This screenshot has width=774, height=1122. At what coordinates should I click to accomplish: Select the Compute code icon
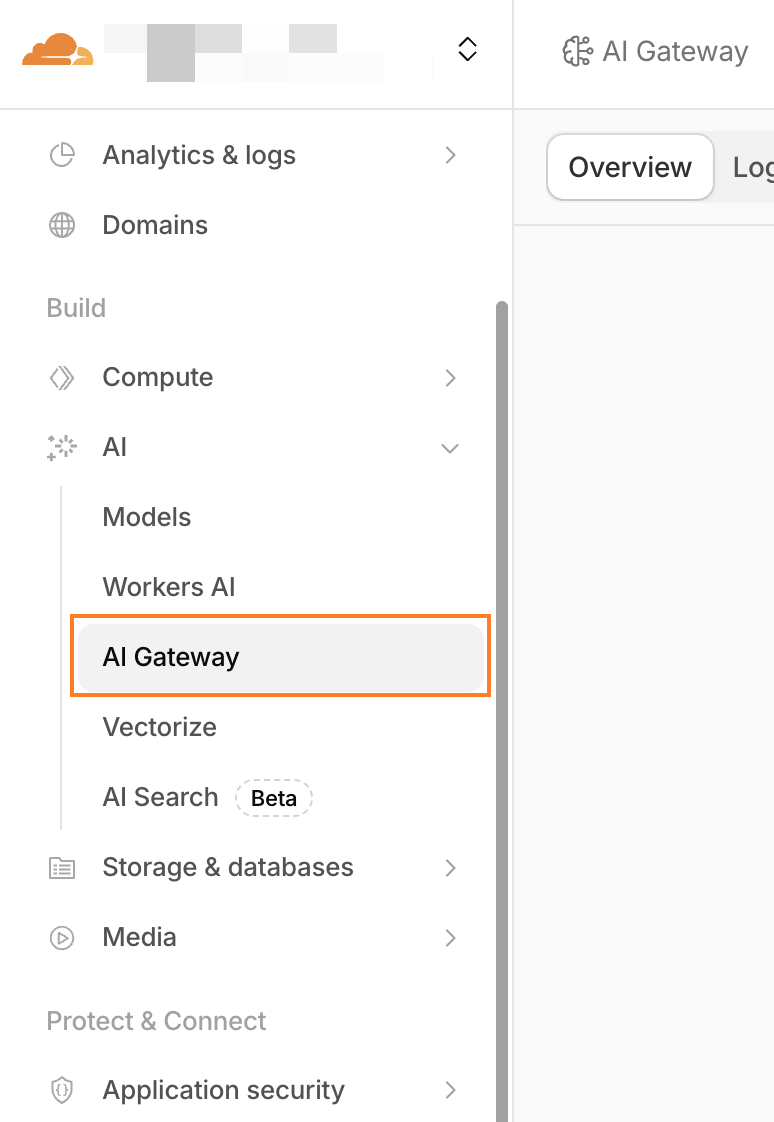[x=61, y=377]
